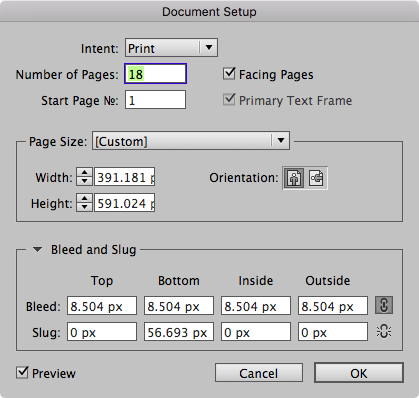Click the Bleed Top field

(x=102, y=306)
